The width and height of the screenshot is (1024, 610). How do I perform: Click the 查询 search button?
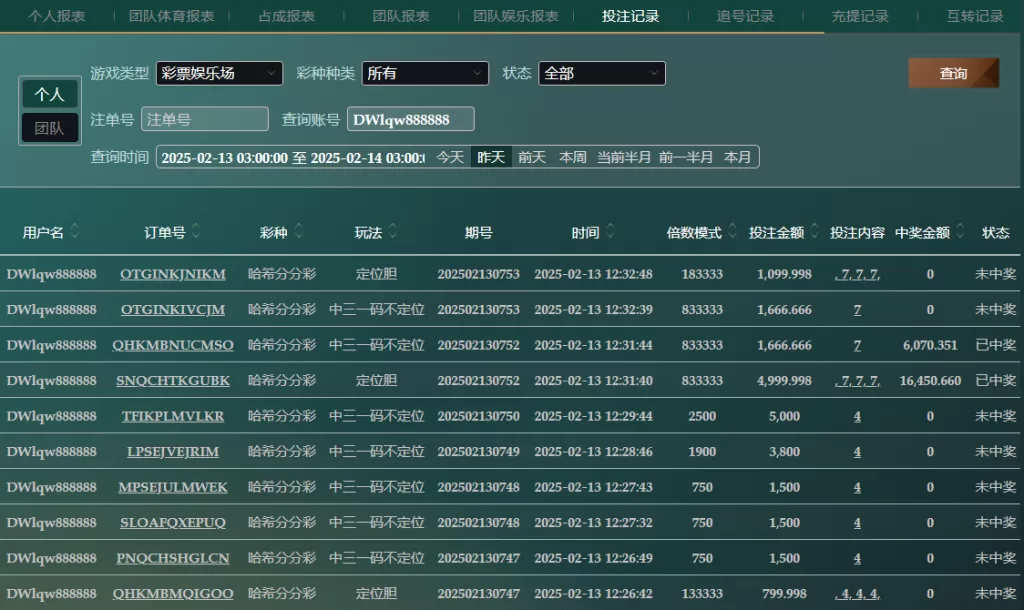953,73
